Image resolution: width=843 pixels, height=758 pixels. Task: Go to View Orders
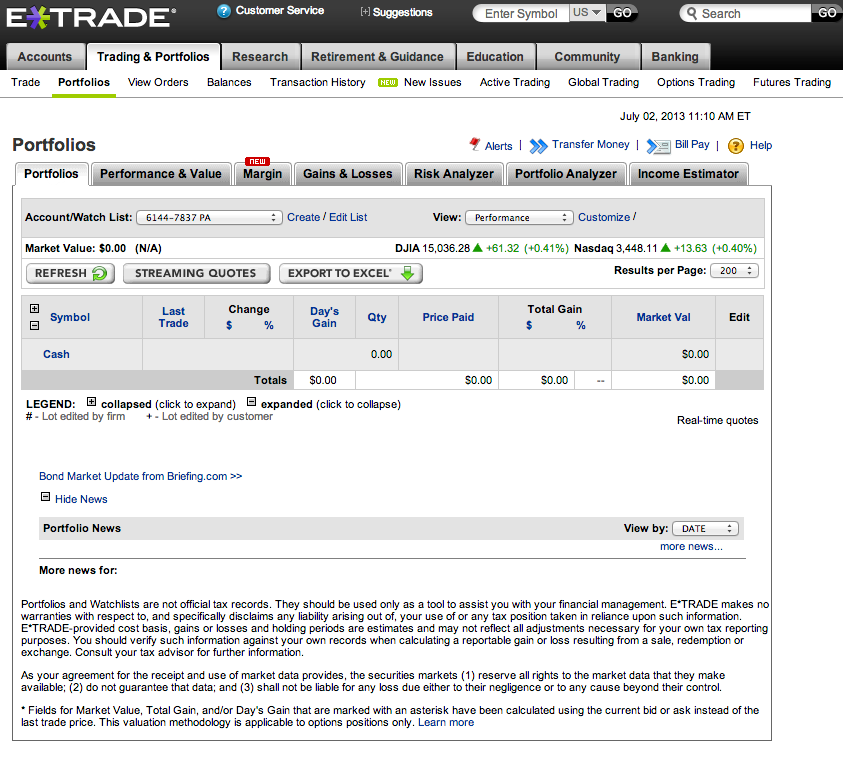(158, 83)
